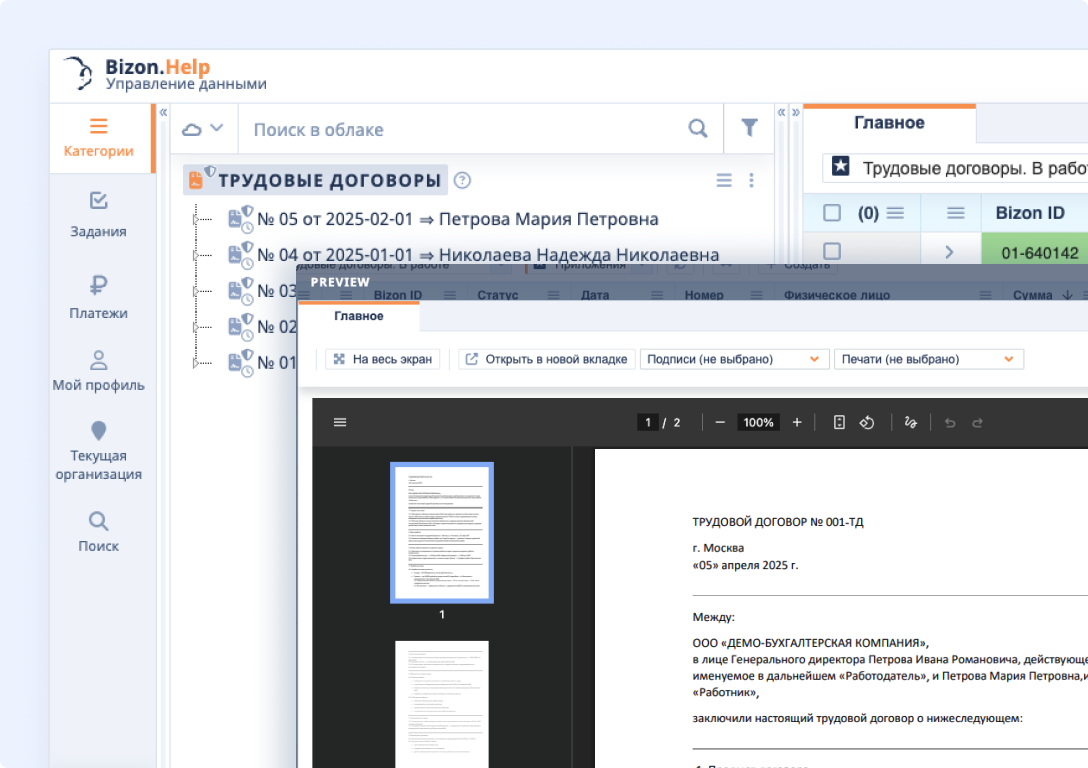
Task: Open the Категории panel icon in sidebar
Action: tap(98, 127)
